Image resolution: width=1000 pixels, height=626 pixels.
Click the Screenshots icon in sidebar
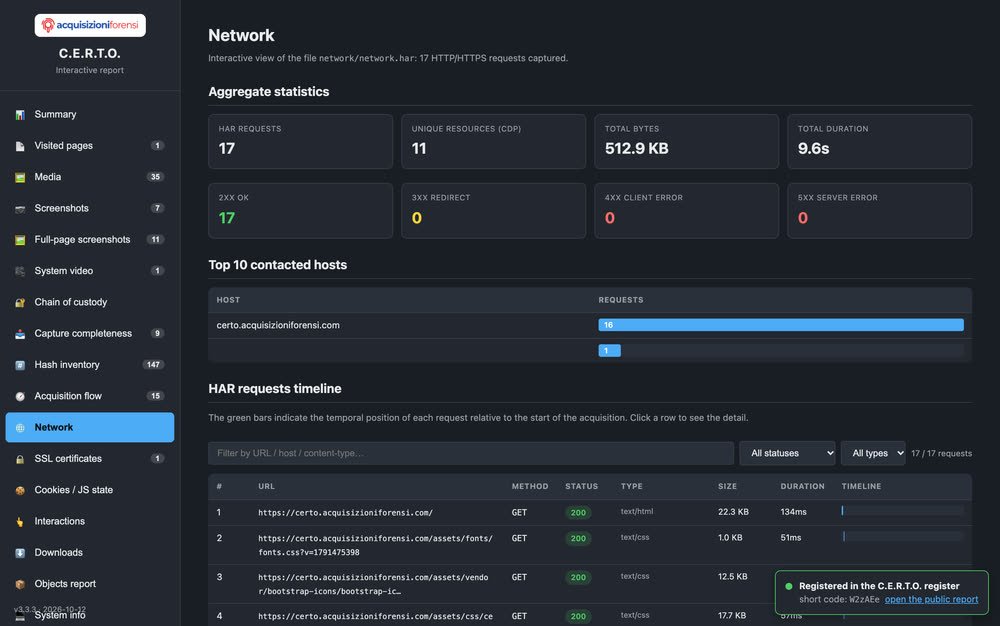click(x=20, y=208)
